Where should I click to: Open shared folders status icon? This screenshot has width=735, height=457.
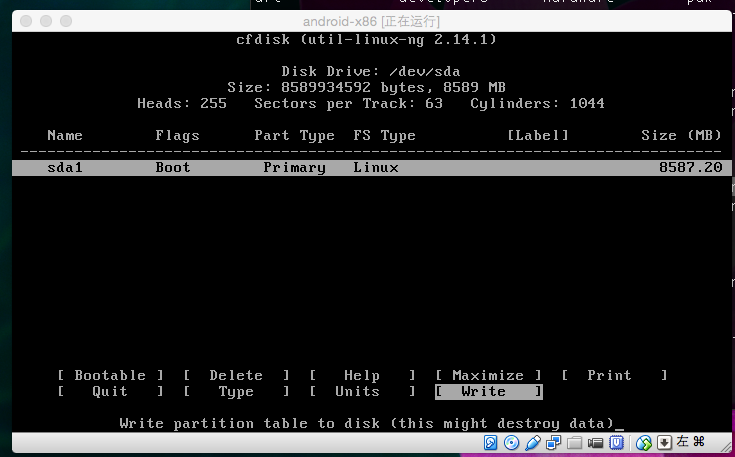[x=576, y=442]
